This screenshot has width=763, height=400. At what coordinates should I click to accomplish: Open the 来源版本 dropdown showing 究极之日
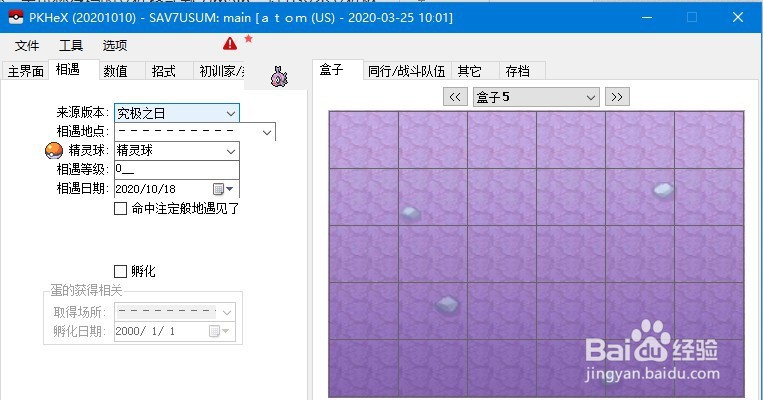tap(177, 113)
